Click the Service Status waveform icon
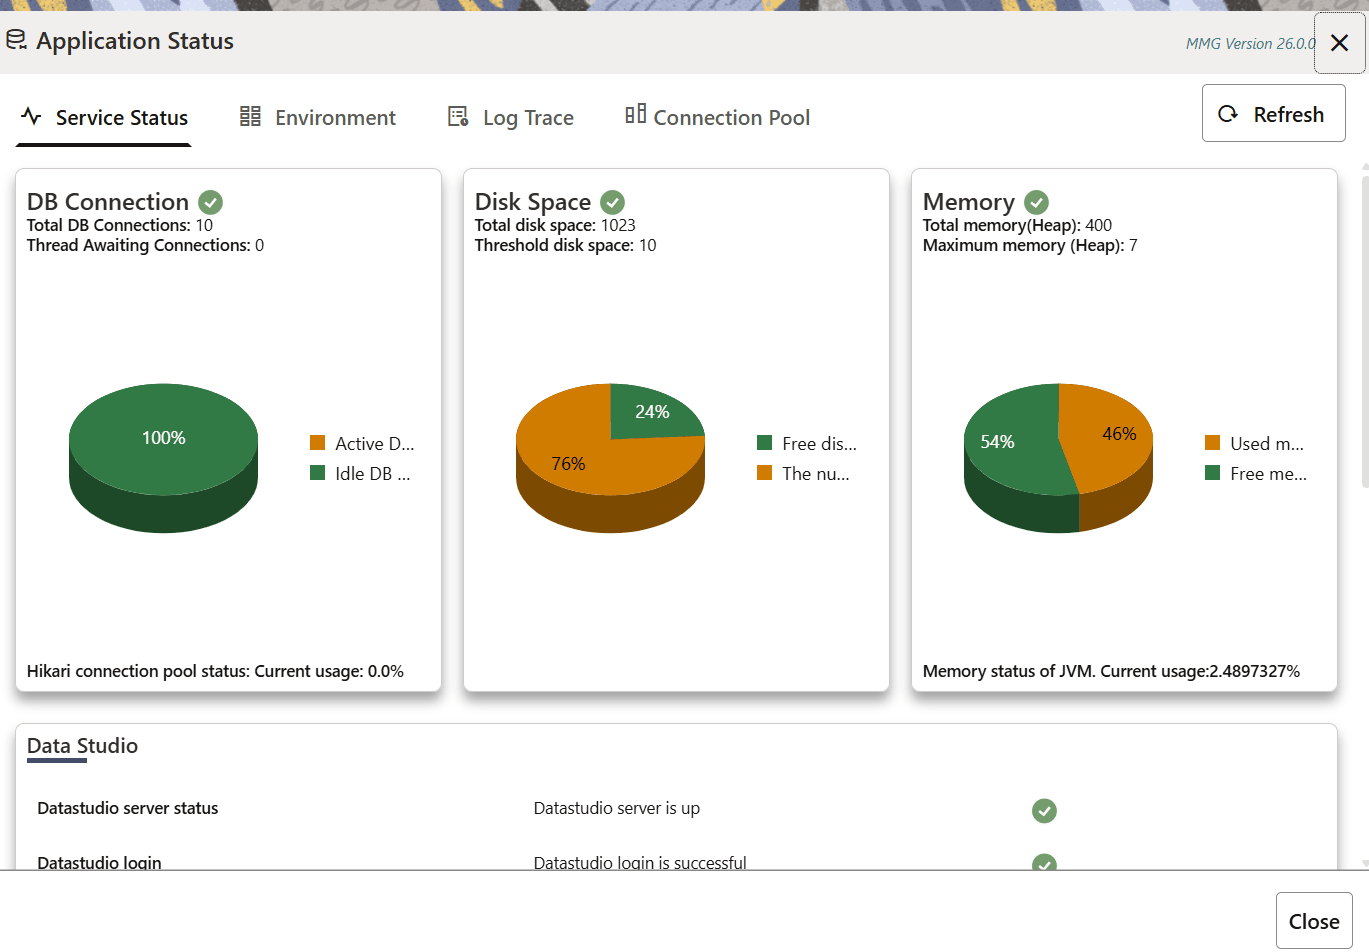 coord(31,117)
